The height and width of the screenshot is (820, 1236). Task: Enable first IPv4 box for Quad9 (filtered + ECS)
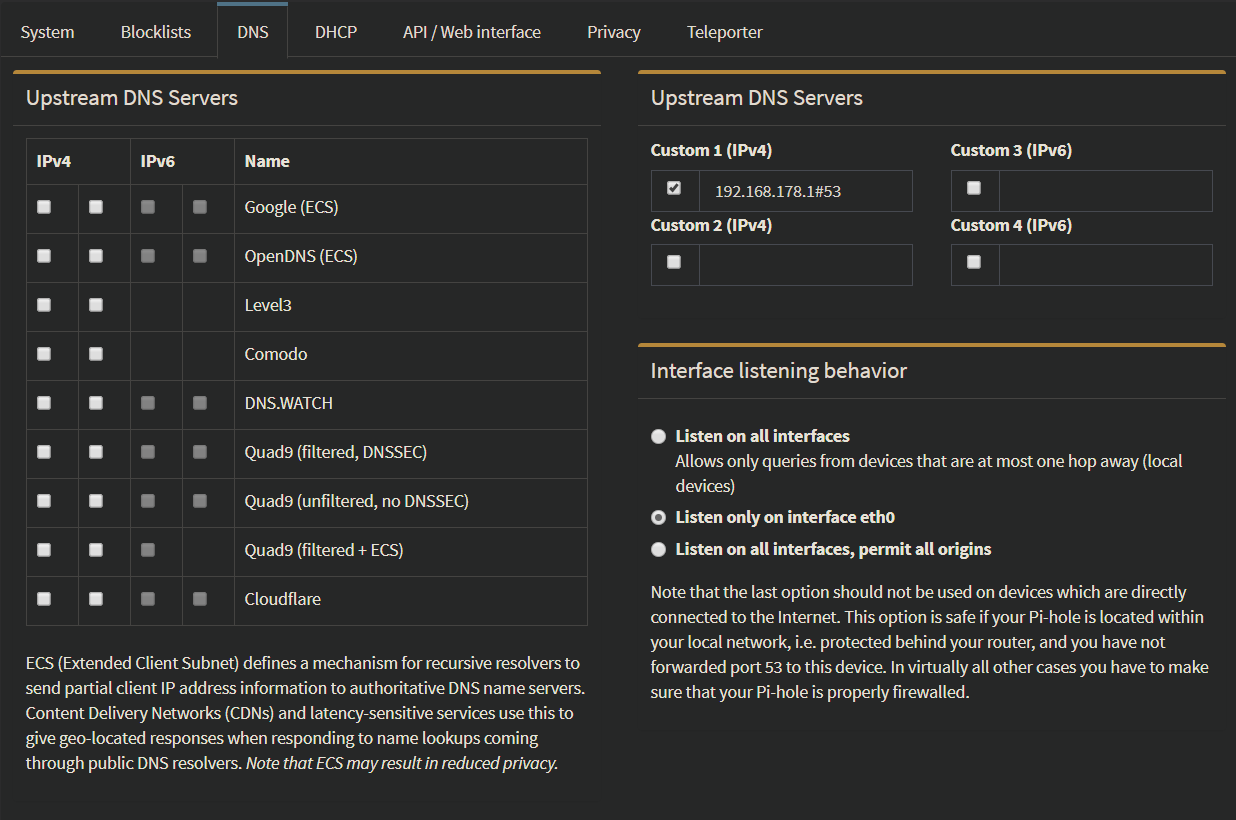[x=44, y=550]
